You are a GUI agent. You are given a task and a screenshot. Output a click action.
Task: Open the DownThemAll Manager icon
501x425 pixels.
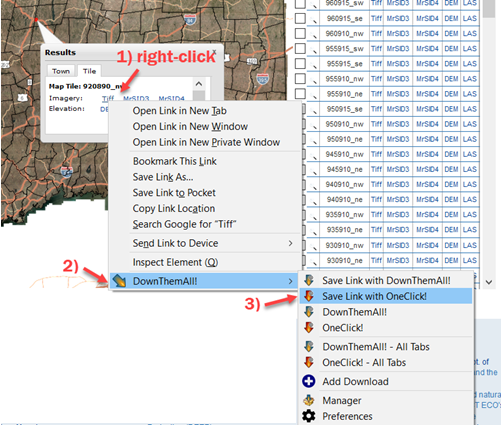coord(309,400)
